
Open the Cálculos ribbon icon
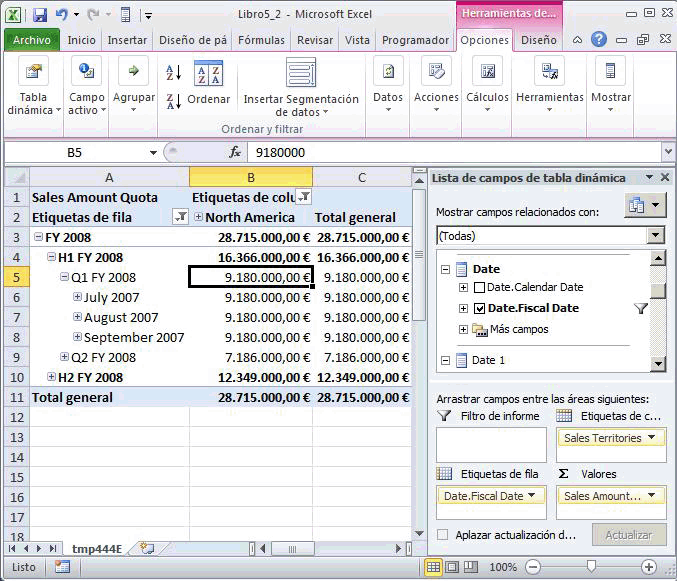(x=487, y=74)
